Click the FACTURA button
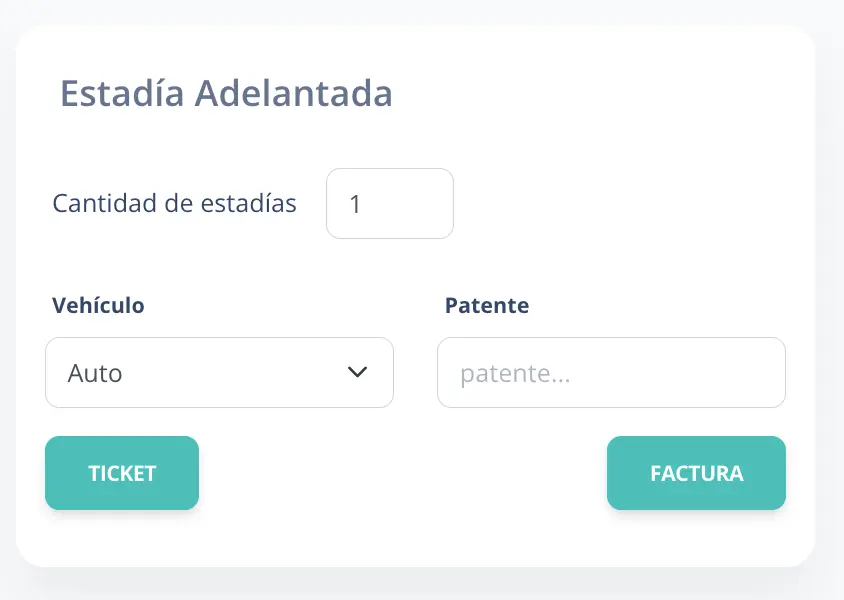This screenshot has height=600, width=844. pos(696,473)
